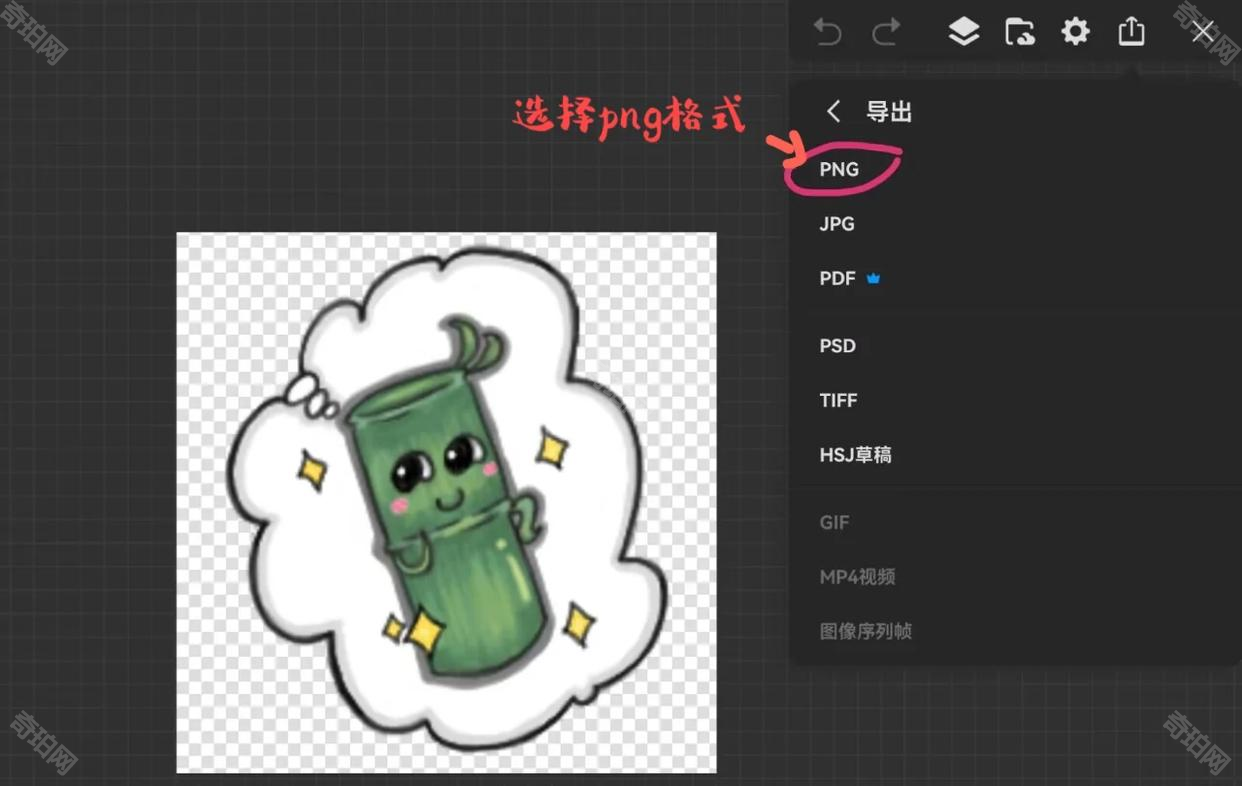Click the 导出 panel title
The width and height of the screenshot is (1242, 786).
click(889, 112)
